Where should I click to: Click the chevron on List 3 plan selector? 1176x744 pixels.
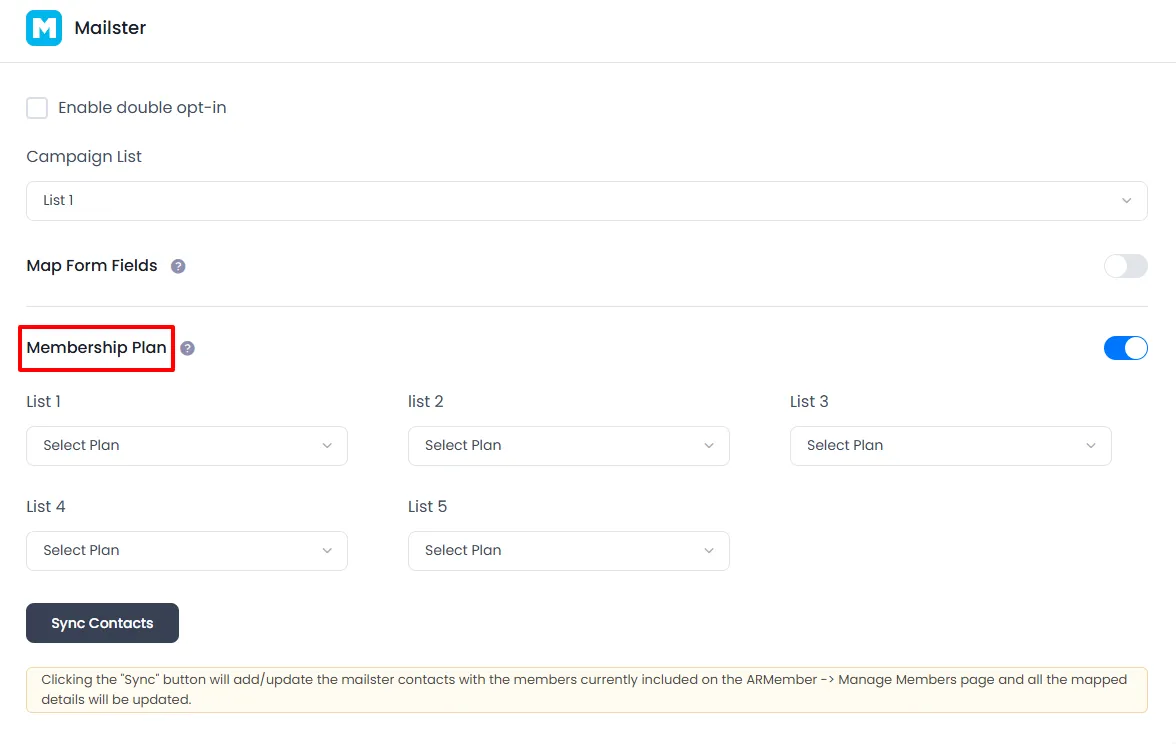pyautogui.click(x=1091, y=445)
